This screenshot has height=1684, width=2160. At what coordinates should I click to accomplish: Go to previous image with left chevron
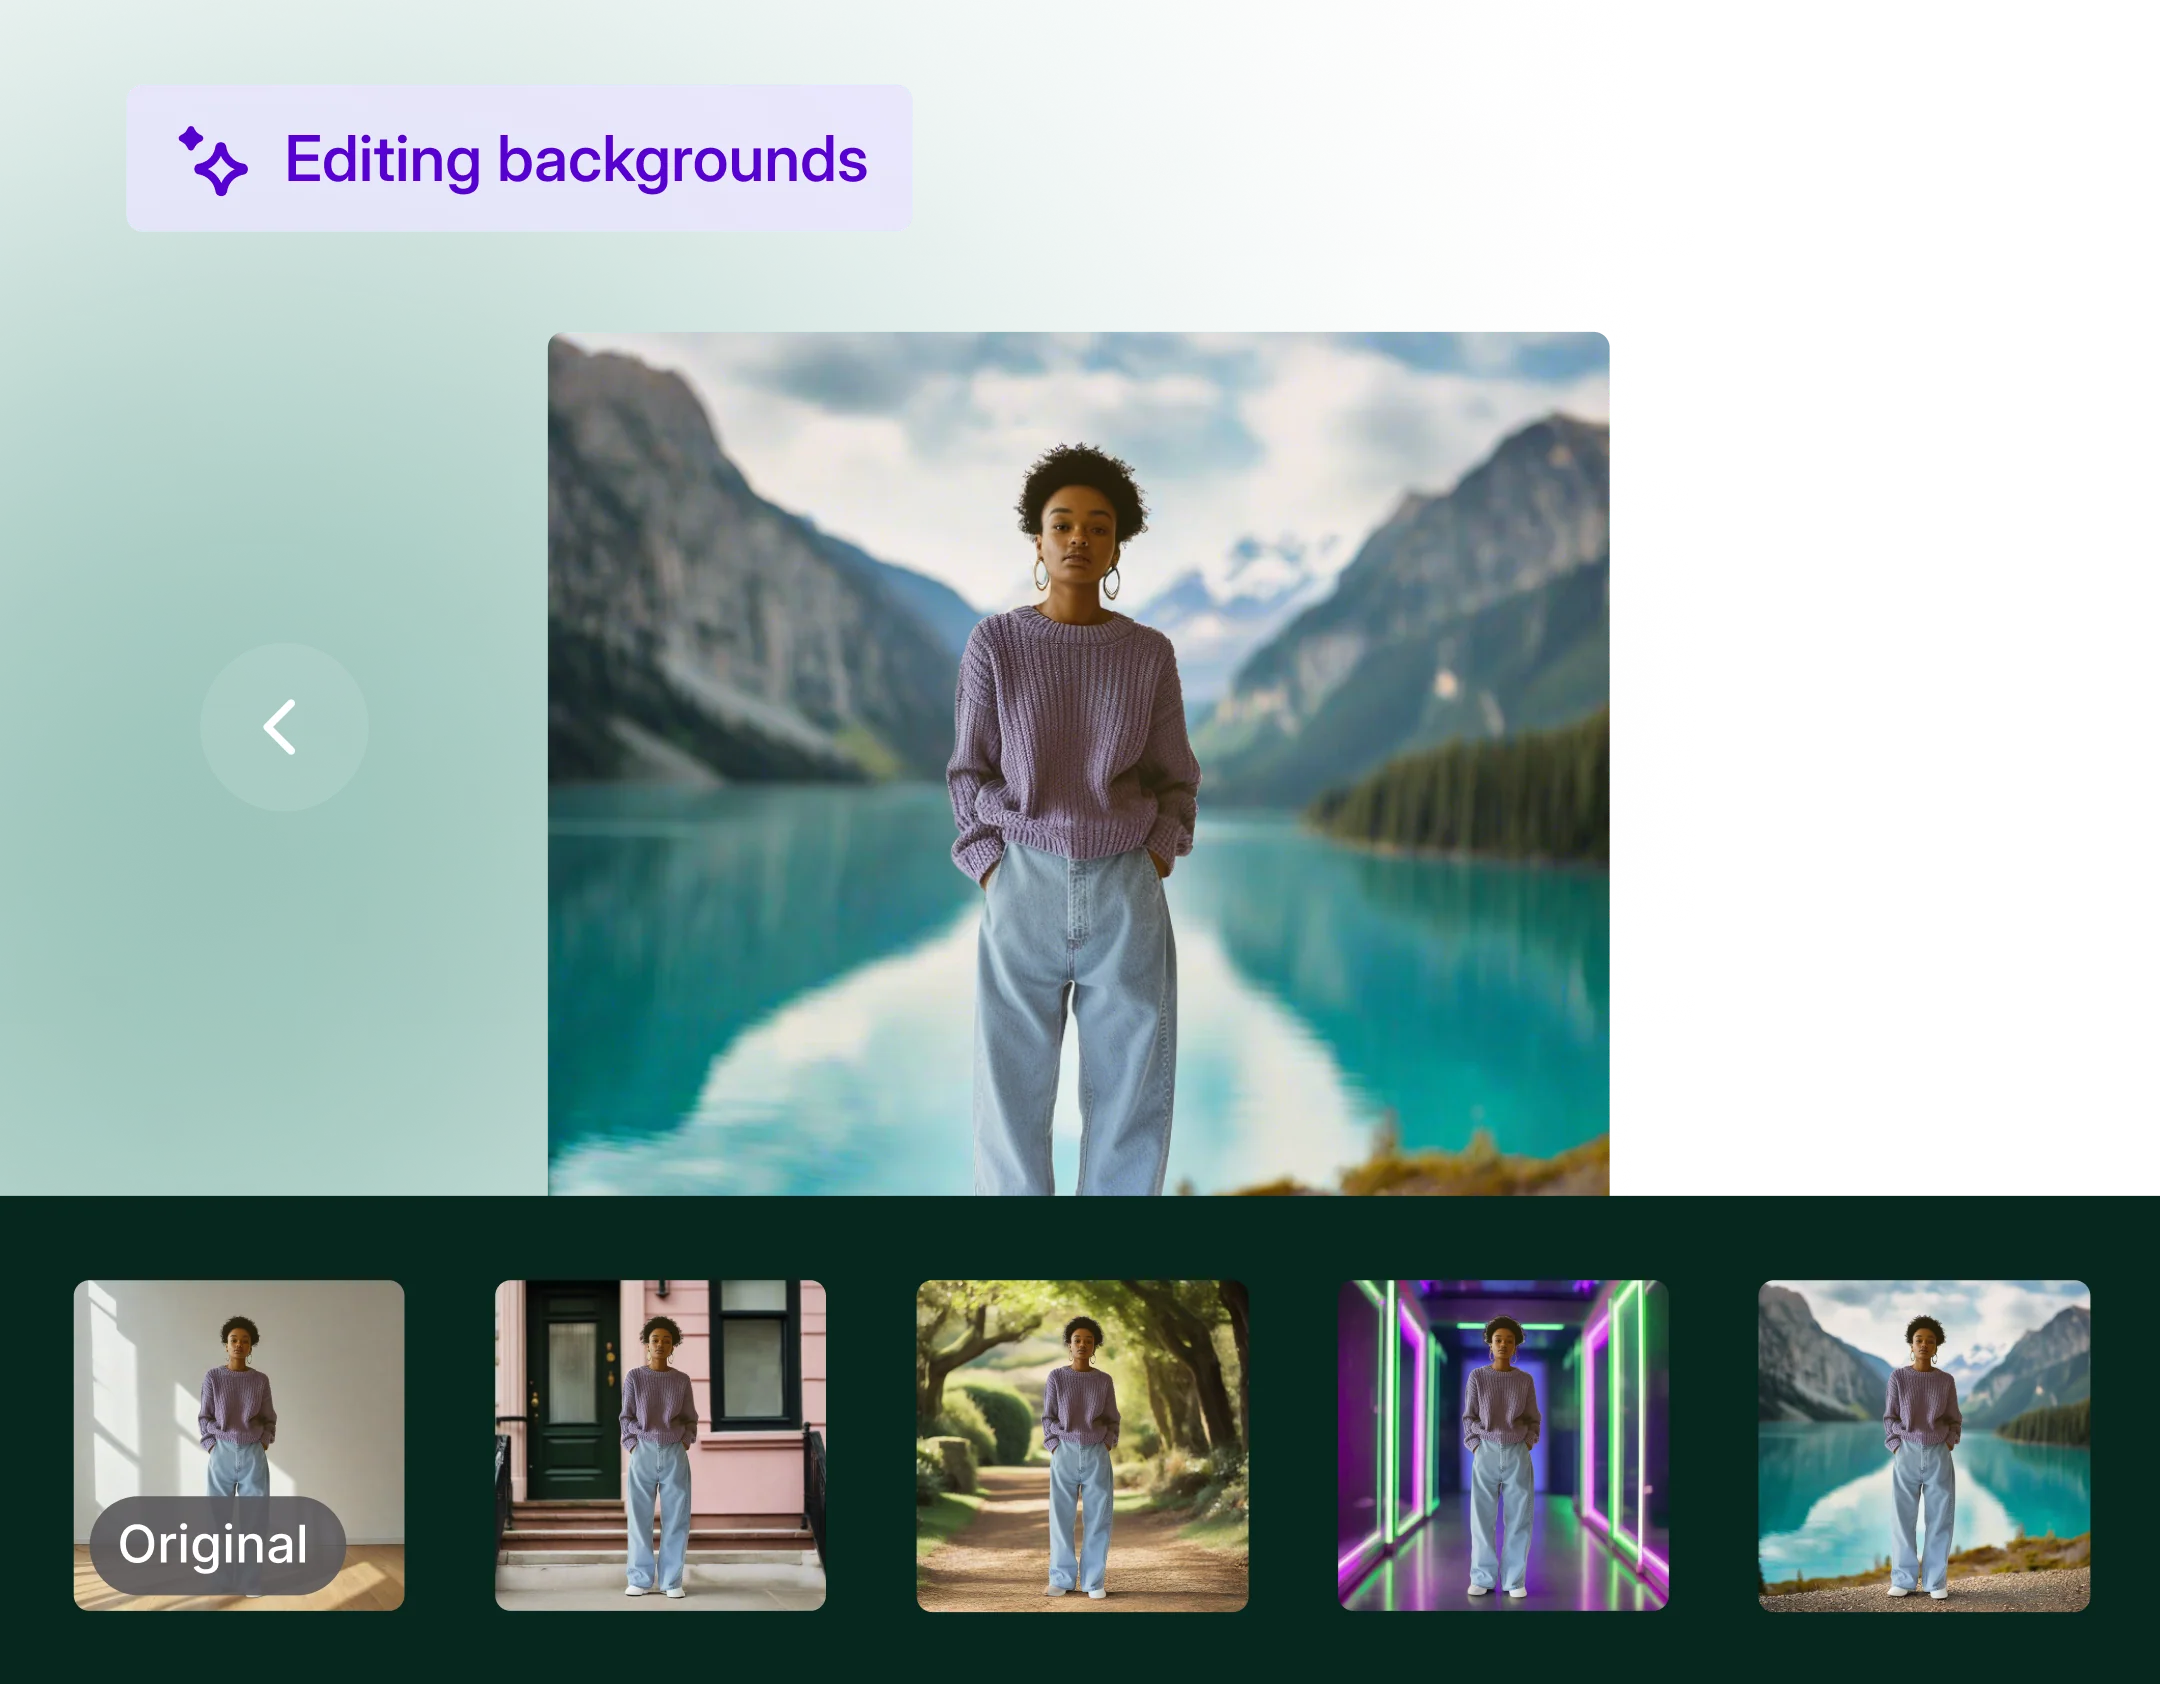(284, 727)
